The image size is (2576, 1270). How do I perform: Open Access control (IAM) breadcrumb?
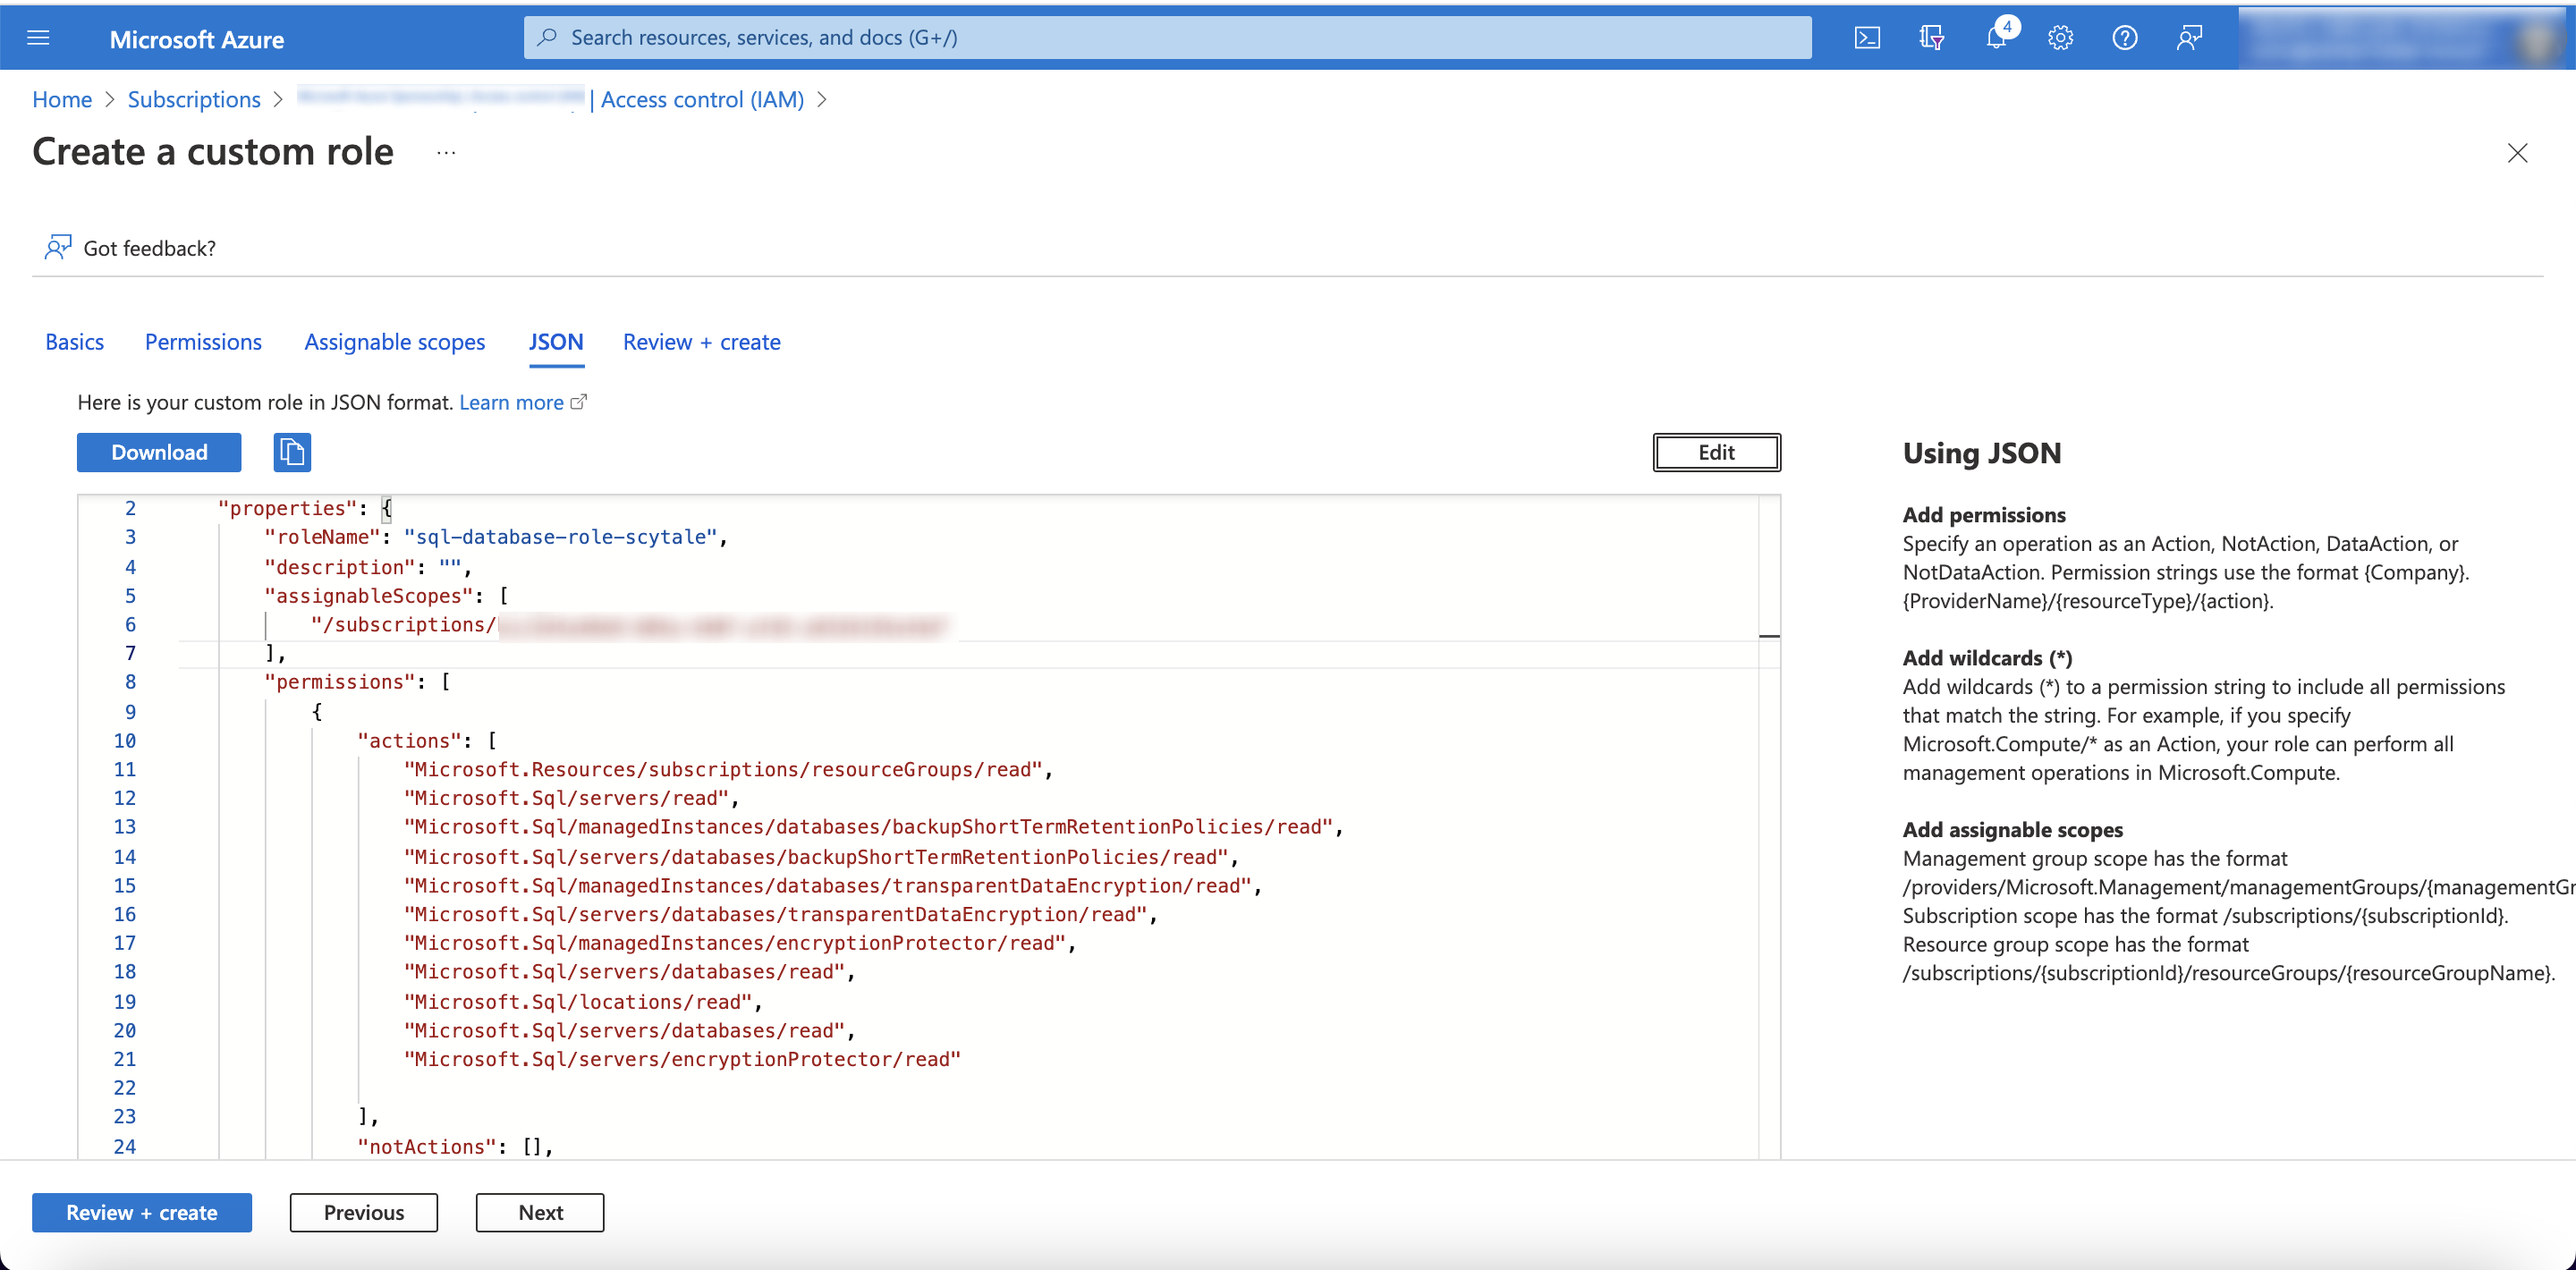702,99
